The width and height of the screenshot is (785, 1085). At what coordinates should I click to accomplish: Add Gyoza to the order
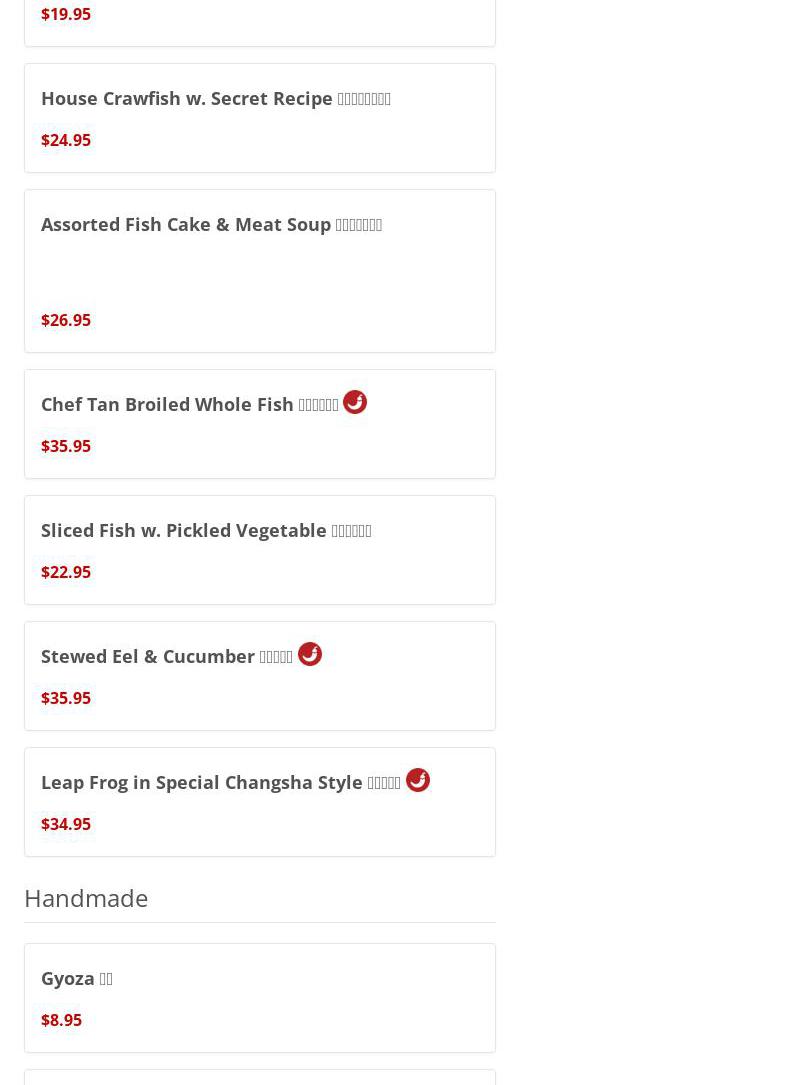(x=77, y=979)
